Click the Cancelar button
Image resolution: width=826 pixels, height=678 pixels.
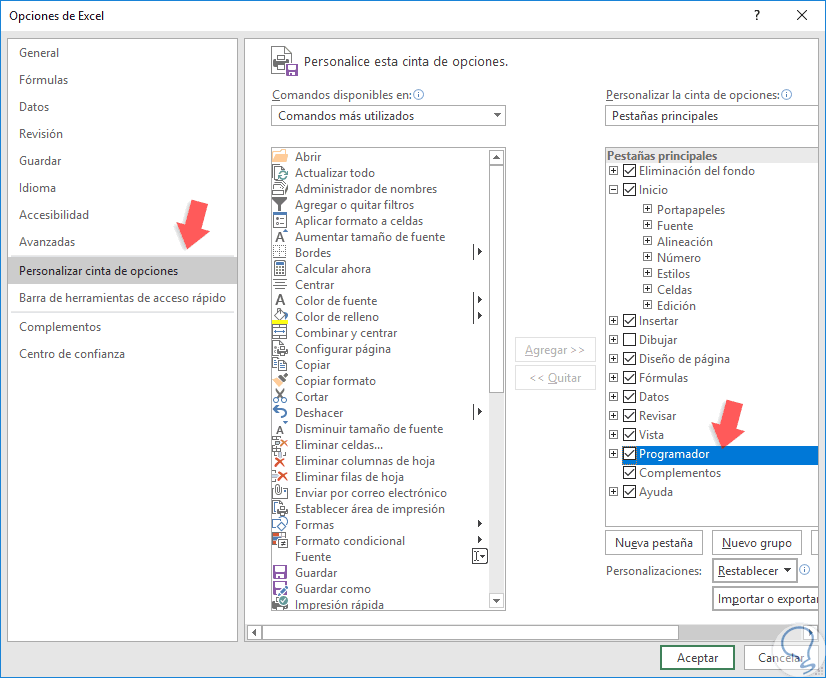(x=781, y=657)
